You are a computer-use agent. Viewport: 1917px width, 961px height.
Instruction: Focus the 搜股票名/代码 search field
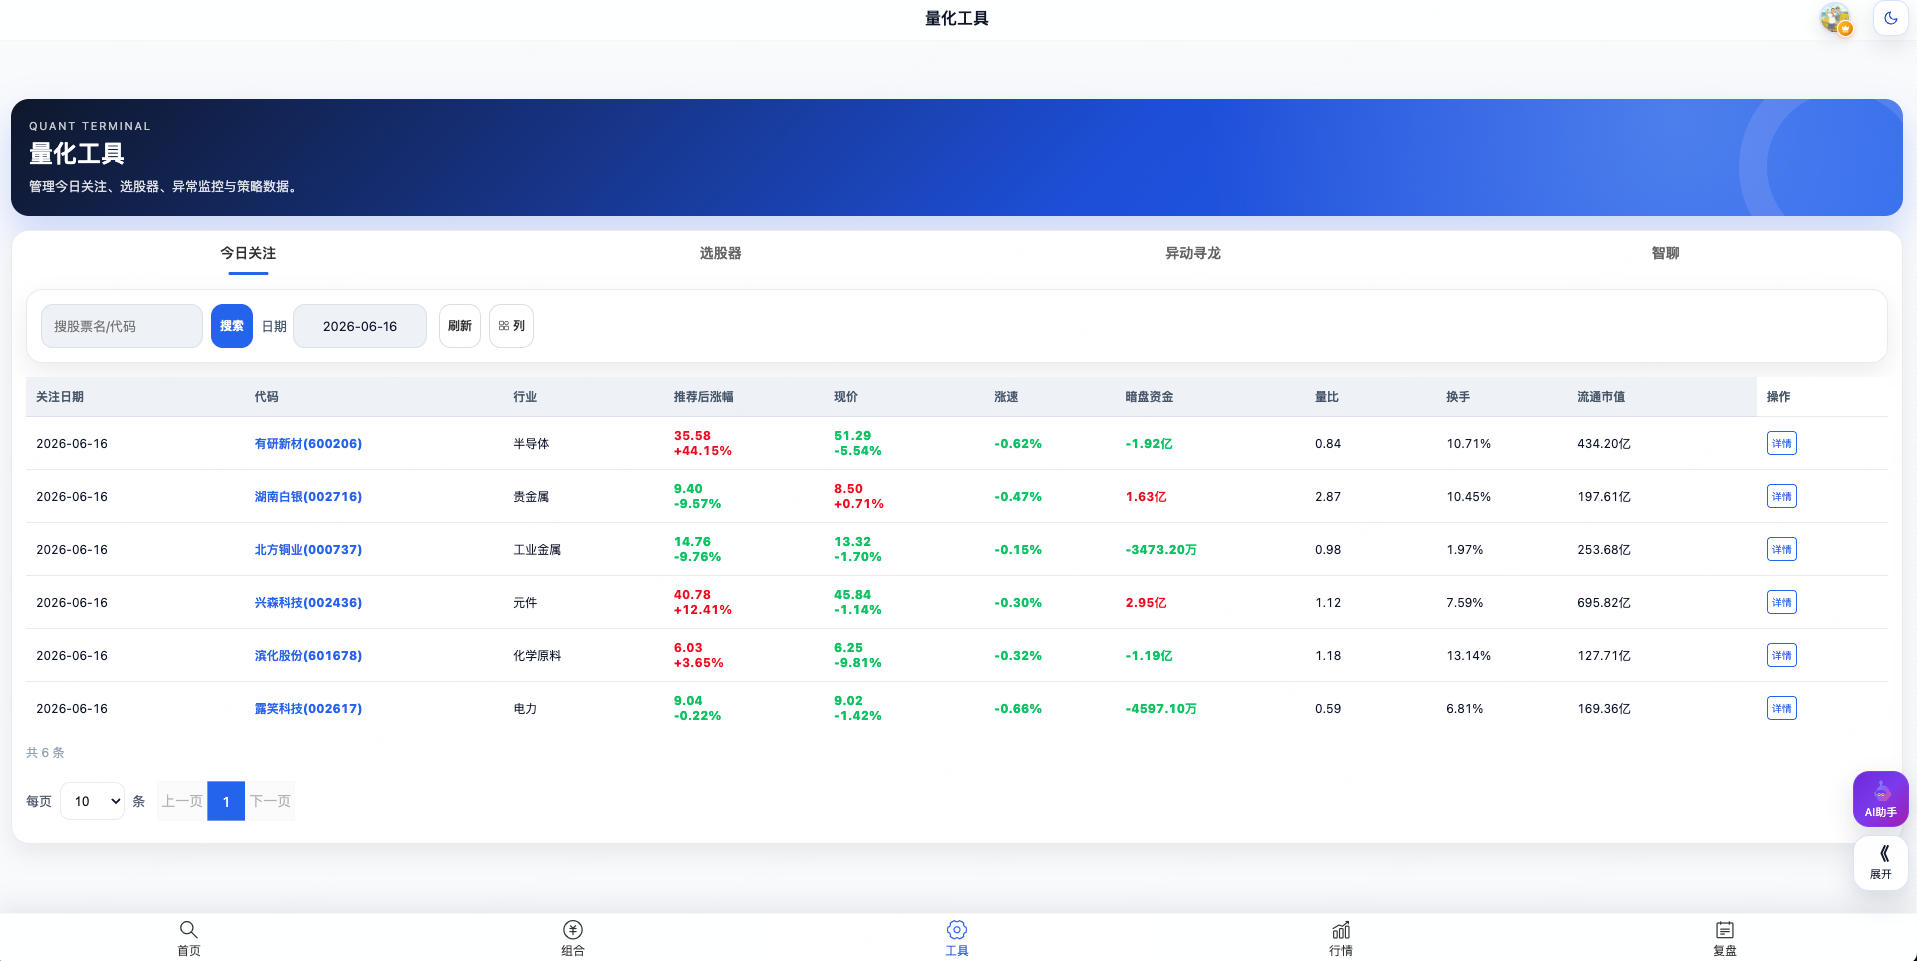[x=122, y=326]
